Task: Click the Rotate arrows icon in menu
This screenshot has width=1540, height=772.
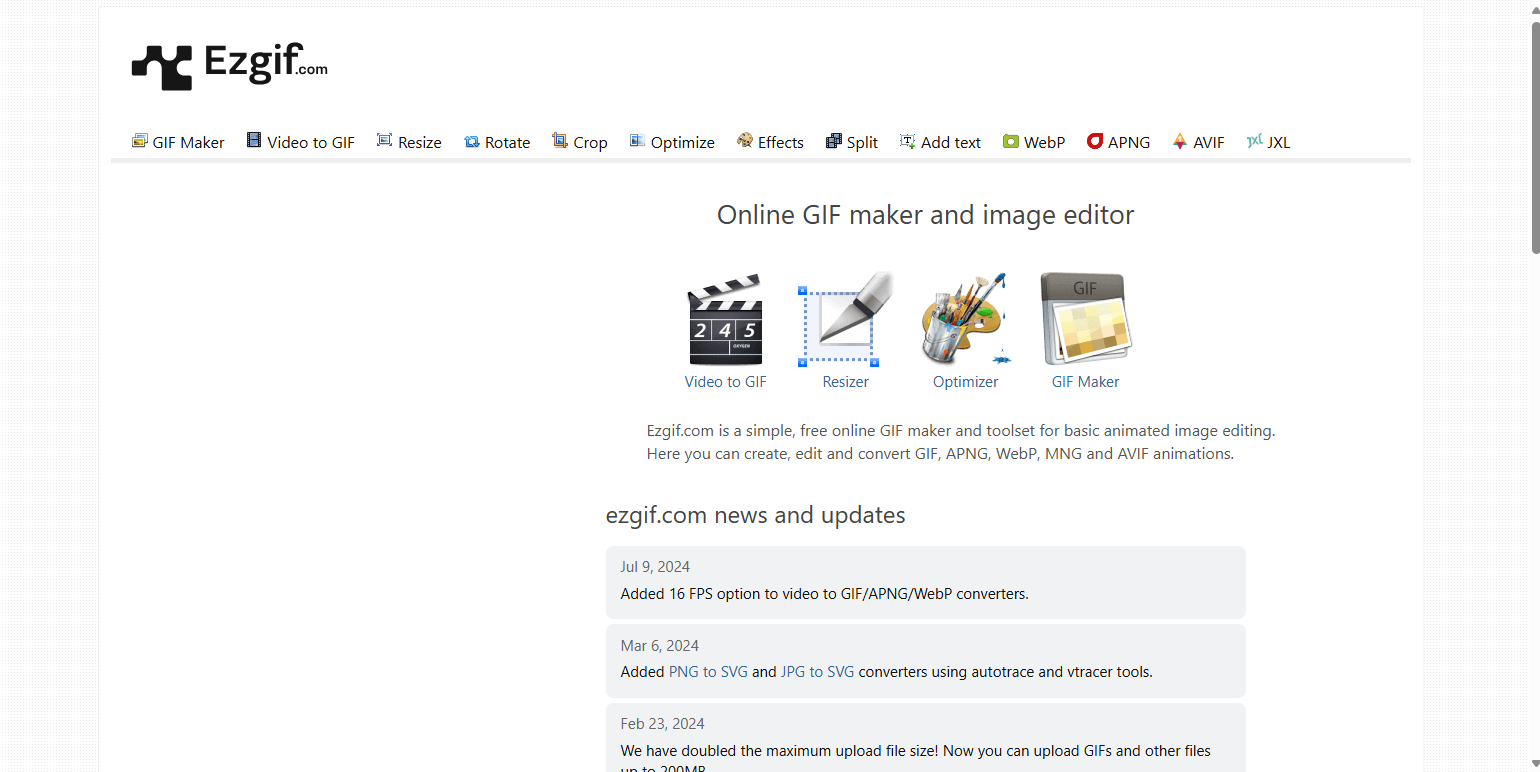Action: point(472,142)
